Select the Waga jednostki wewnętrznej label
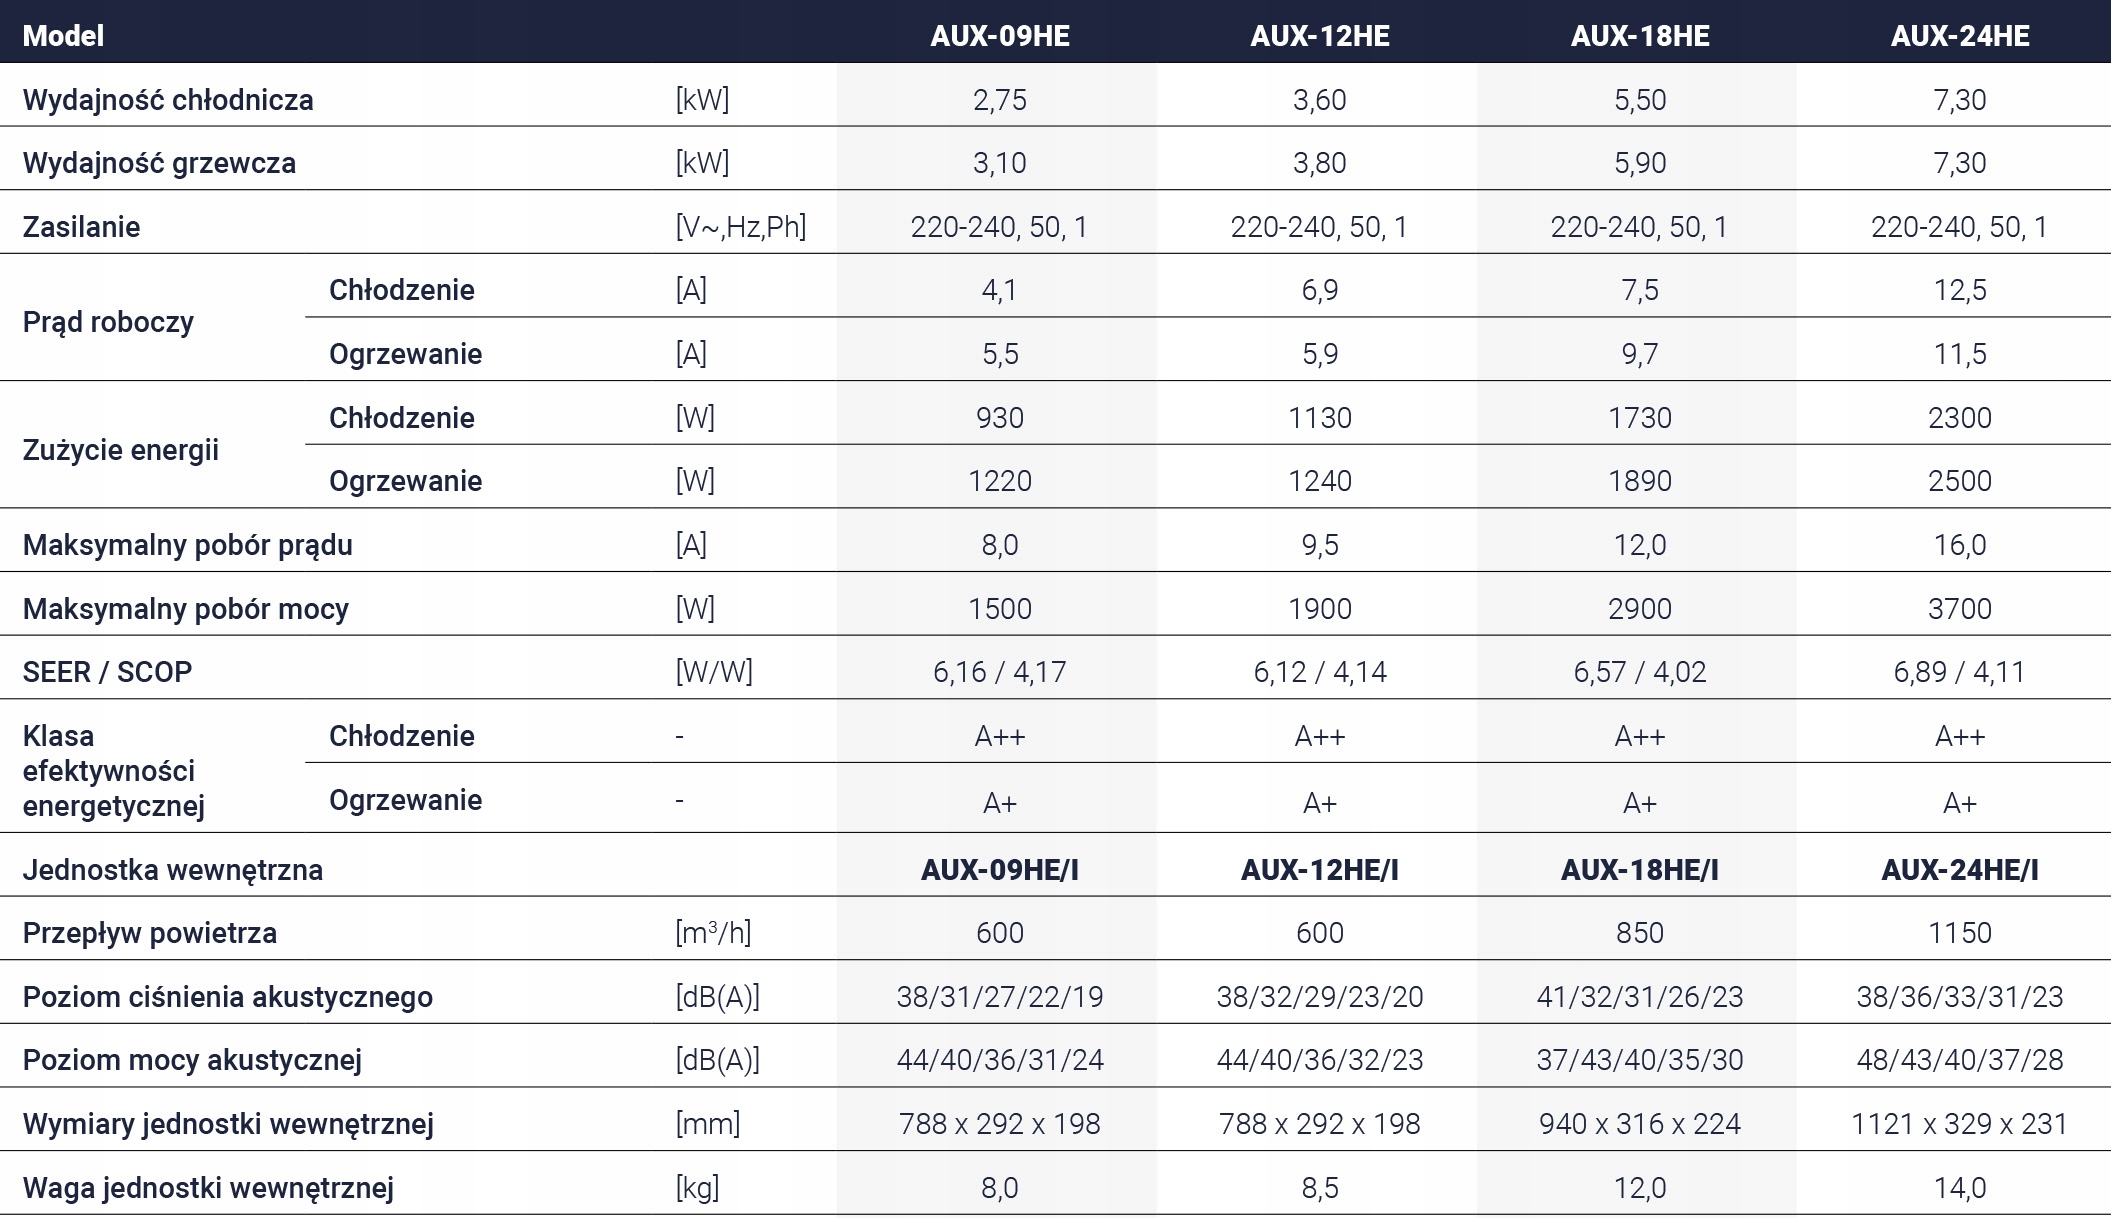Image resolution: width=2111 pixels, height=1218 pixels. 208,1188
